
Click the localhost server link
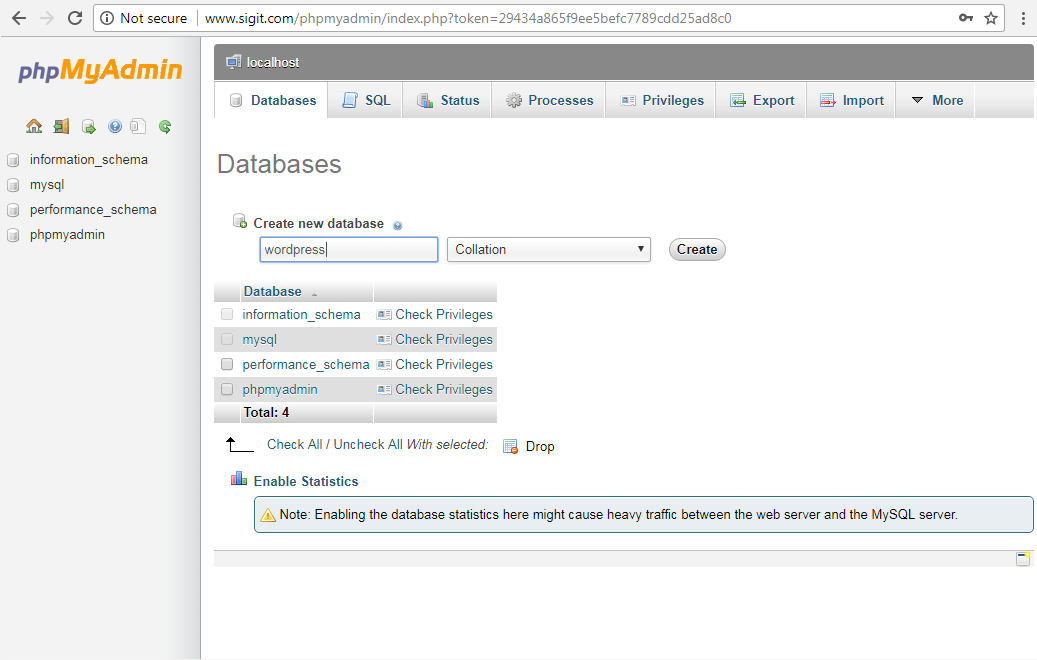[x=272, y=63]
